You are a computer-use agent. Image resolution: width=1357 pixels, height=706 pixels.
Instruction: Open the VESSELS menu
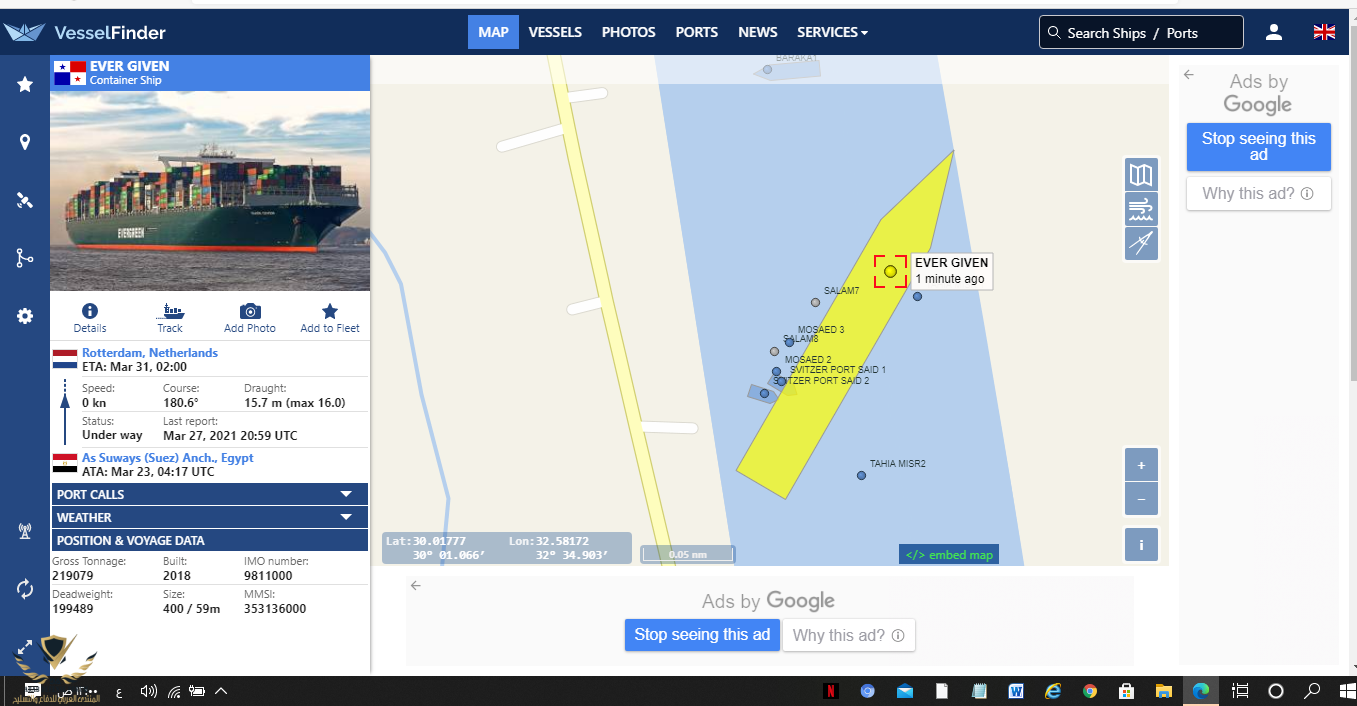click(x=555, y=32)
